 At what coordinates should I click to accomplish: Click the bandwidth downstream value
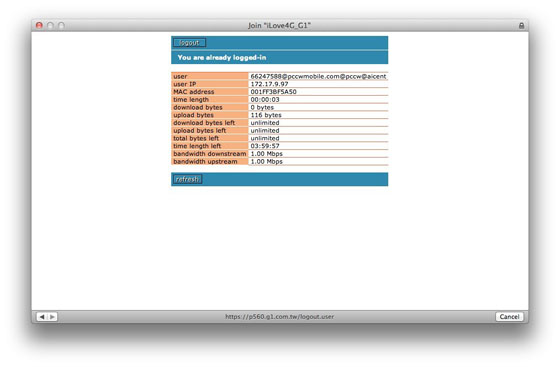(266, 154)
